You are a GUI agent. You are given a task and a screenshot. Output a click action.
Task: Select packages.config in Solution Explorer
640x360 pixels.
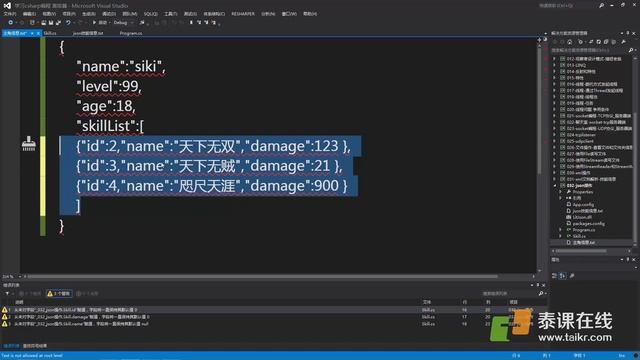click(x=588, y=224)
